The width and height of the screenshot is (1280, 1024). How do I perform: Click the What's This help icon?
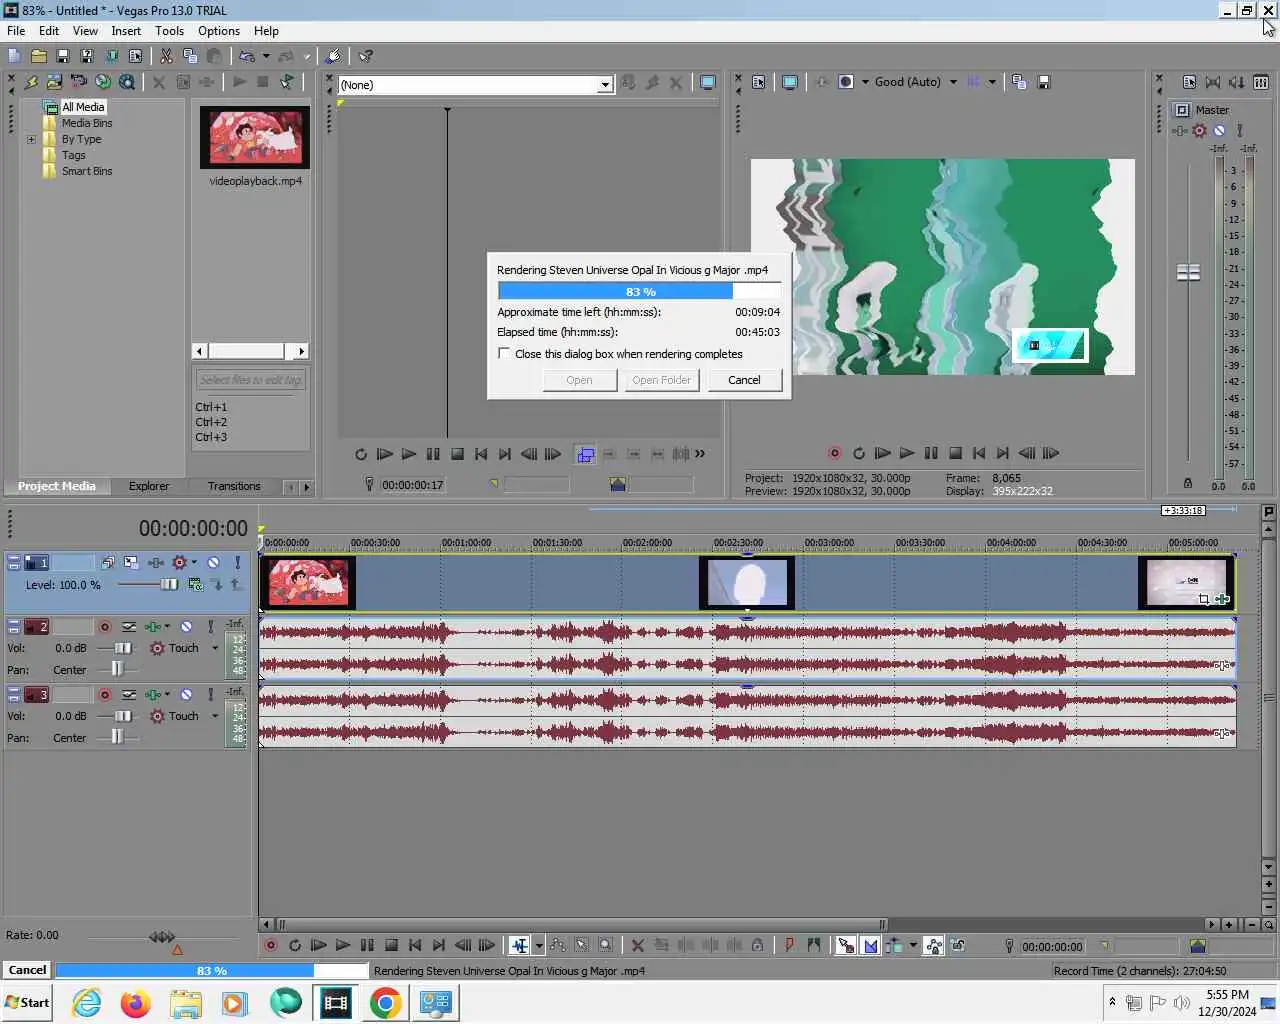(366, 56)
